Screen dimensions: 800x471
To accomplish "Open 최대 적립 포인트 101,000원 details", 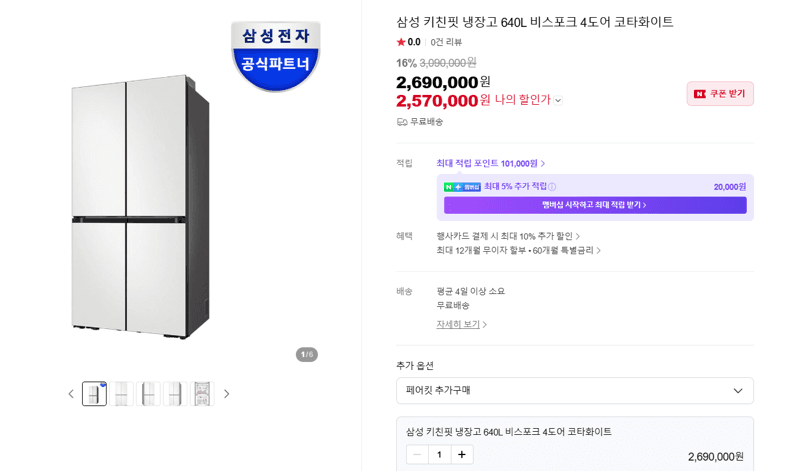I will click(x=490, y=163).
